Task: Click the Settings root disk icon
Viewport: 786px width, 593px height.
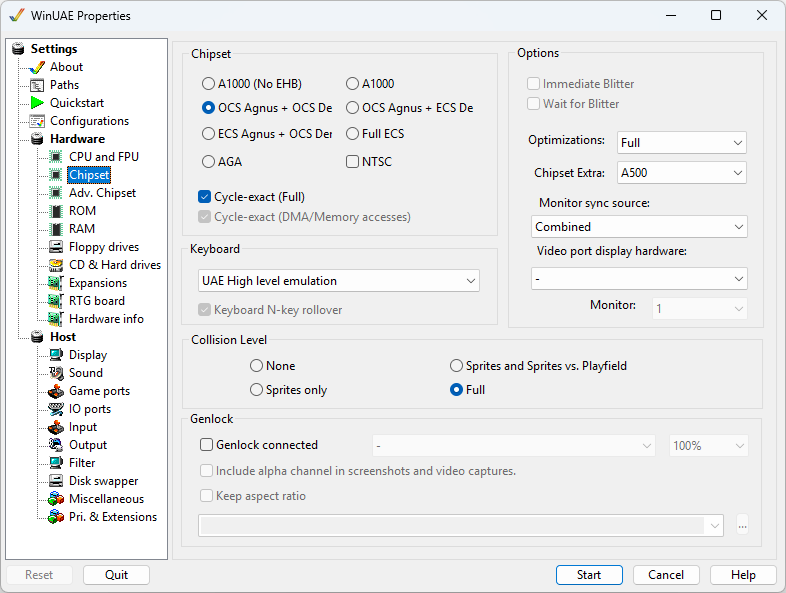Action: tap(18, 49)
